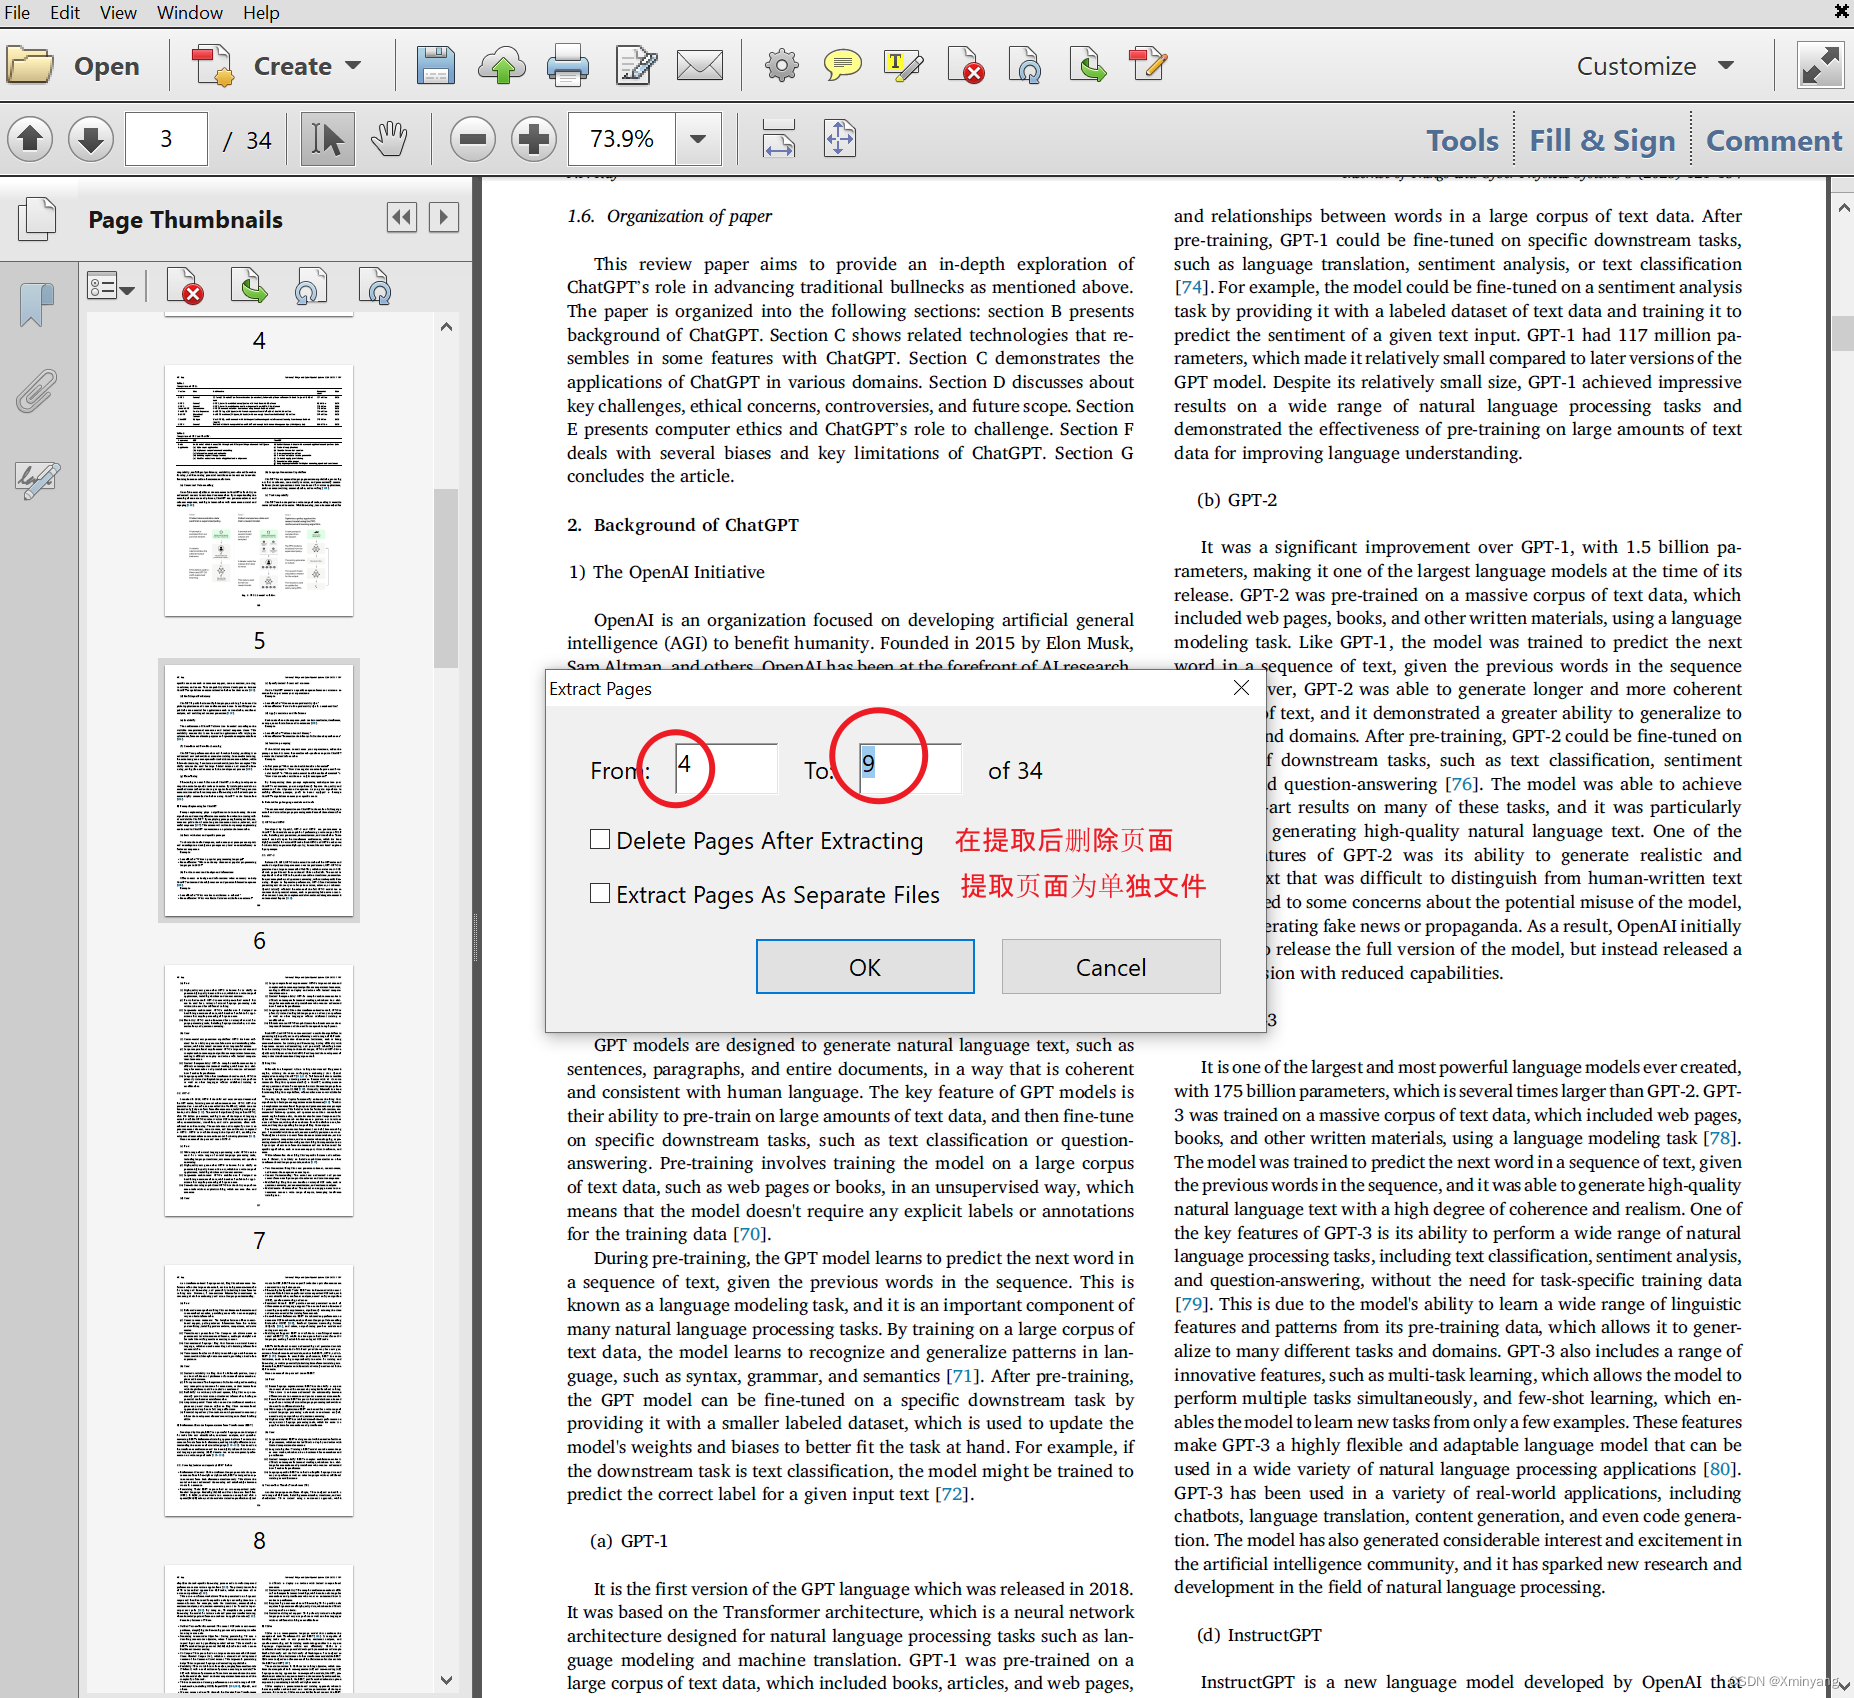The width and height of the screenshot is (1854, 1698).
Task: Click the To page input field
Action: coord(910,768)
